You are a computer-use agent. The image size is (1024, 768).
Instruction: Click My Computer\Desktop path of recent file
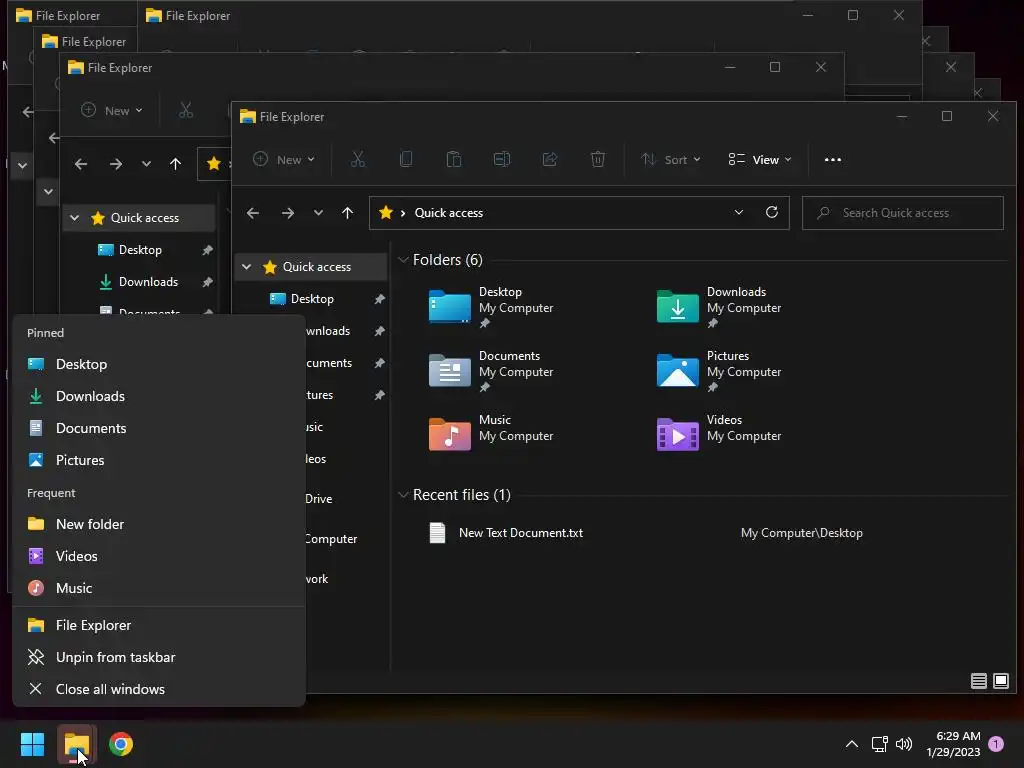coord(801,533)
